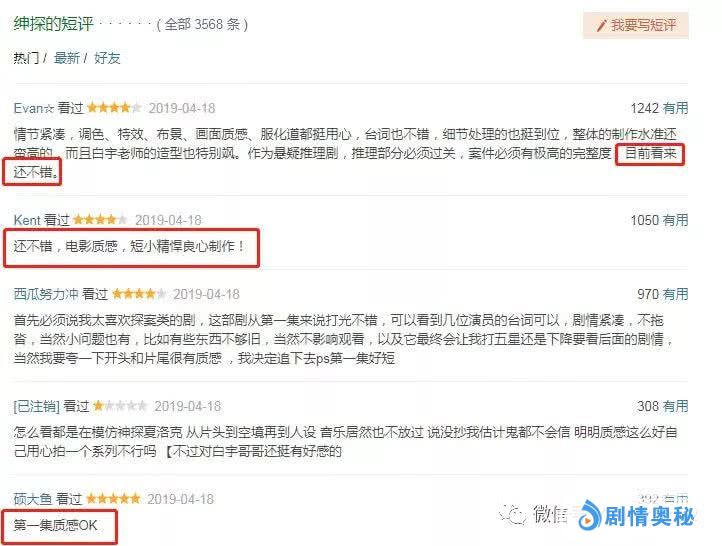The image size is (722, 546).
Task: Click the 绅探的短评 heading
Action: [53, 23]
